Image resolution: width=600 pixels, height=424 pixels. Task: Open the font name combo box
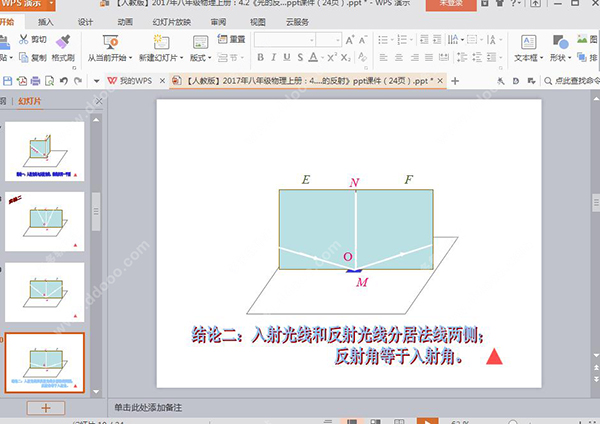coord(285,40)
